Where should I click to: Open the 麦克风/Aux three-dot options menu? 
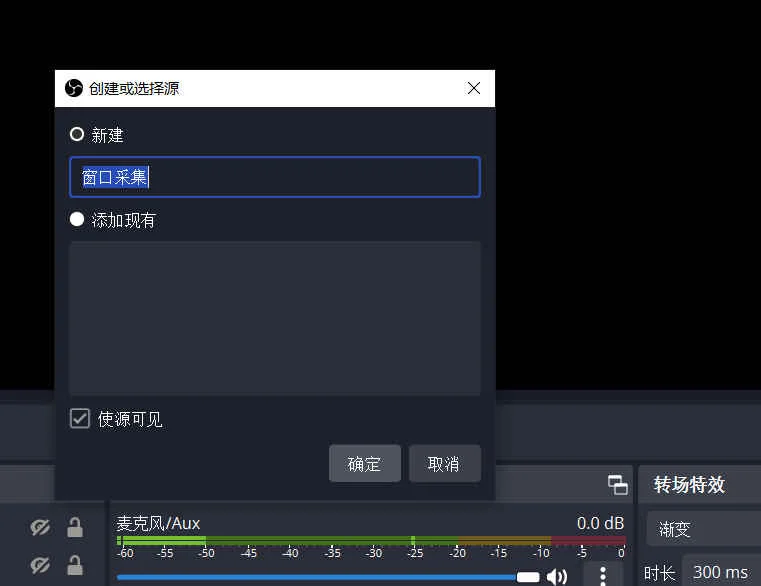click(x=603, y=576)
